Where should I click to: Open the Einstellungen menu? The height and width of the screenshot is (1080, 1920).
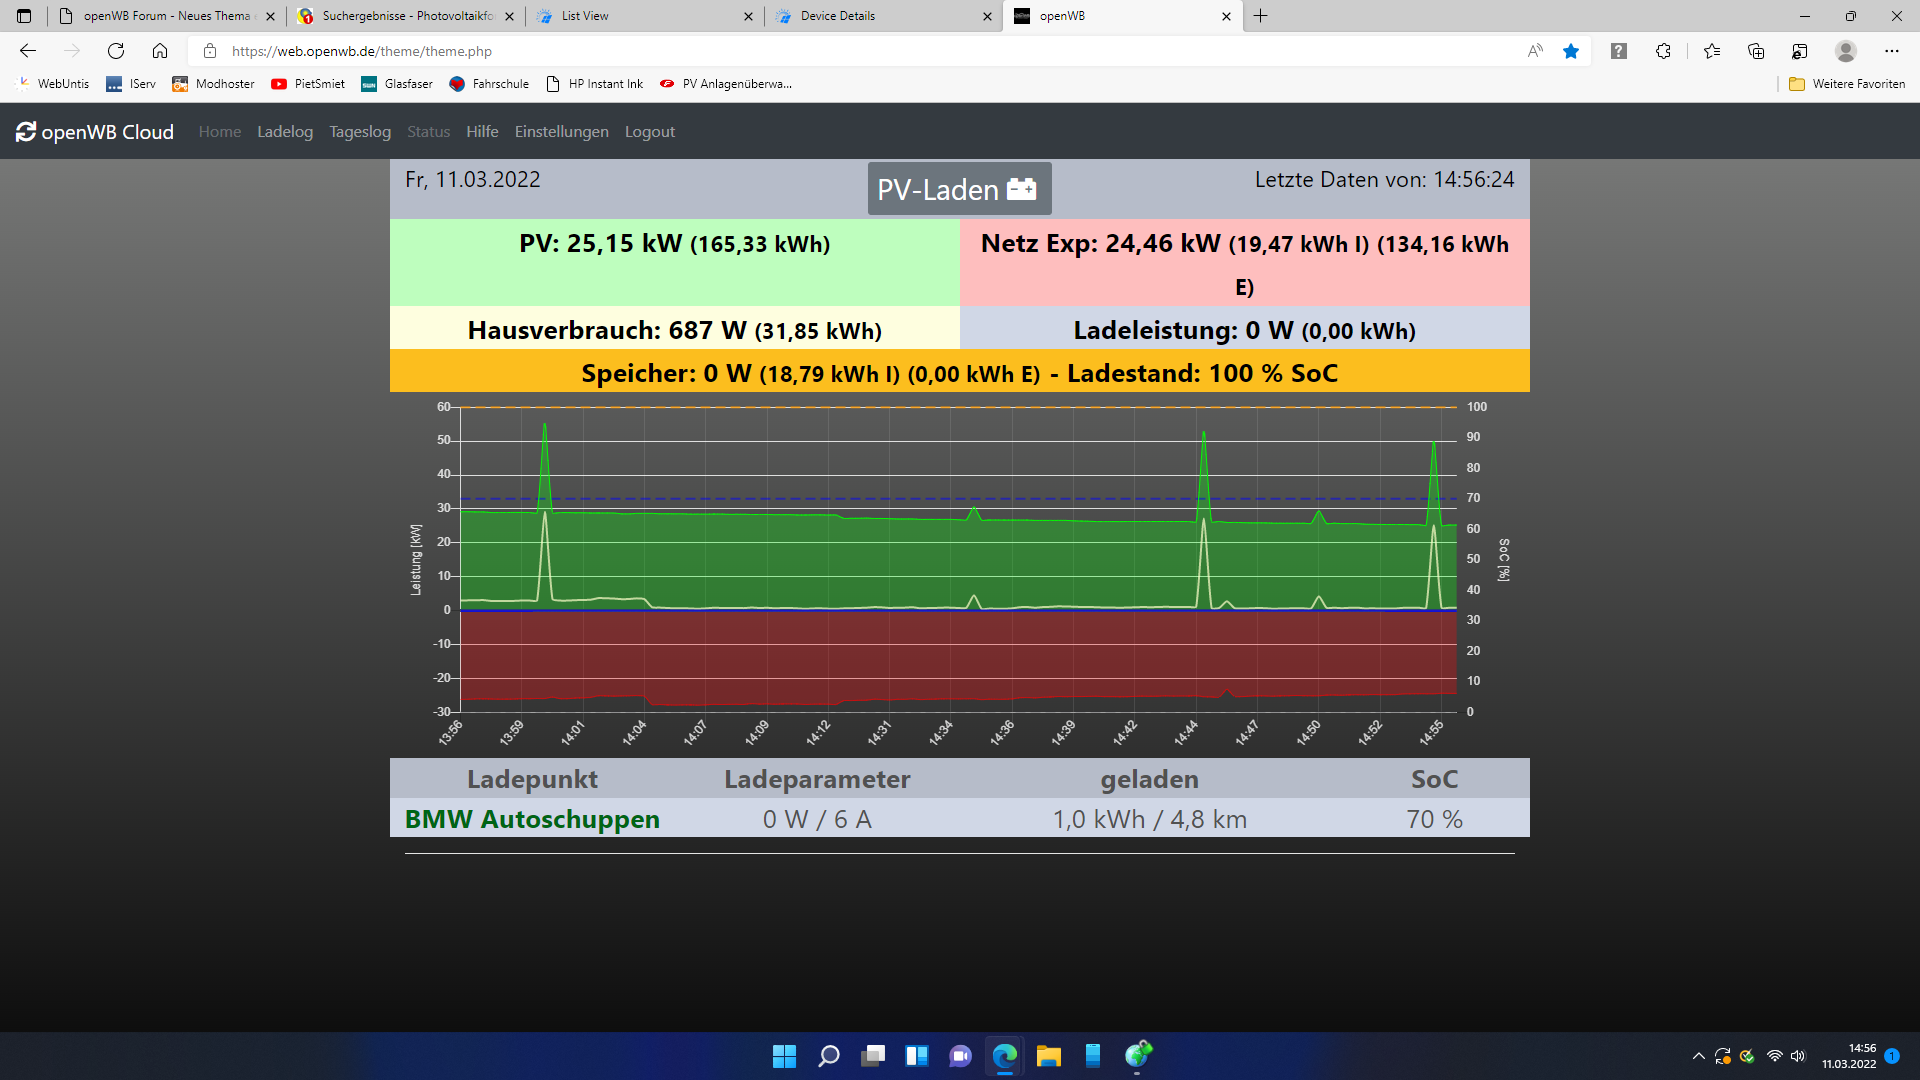[561, 132]
